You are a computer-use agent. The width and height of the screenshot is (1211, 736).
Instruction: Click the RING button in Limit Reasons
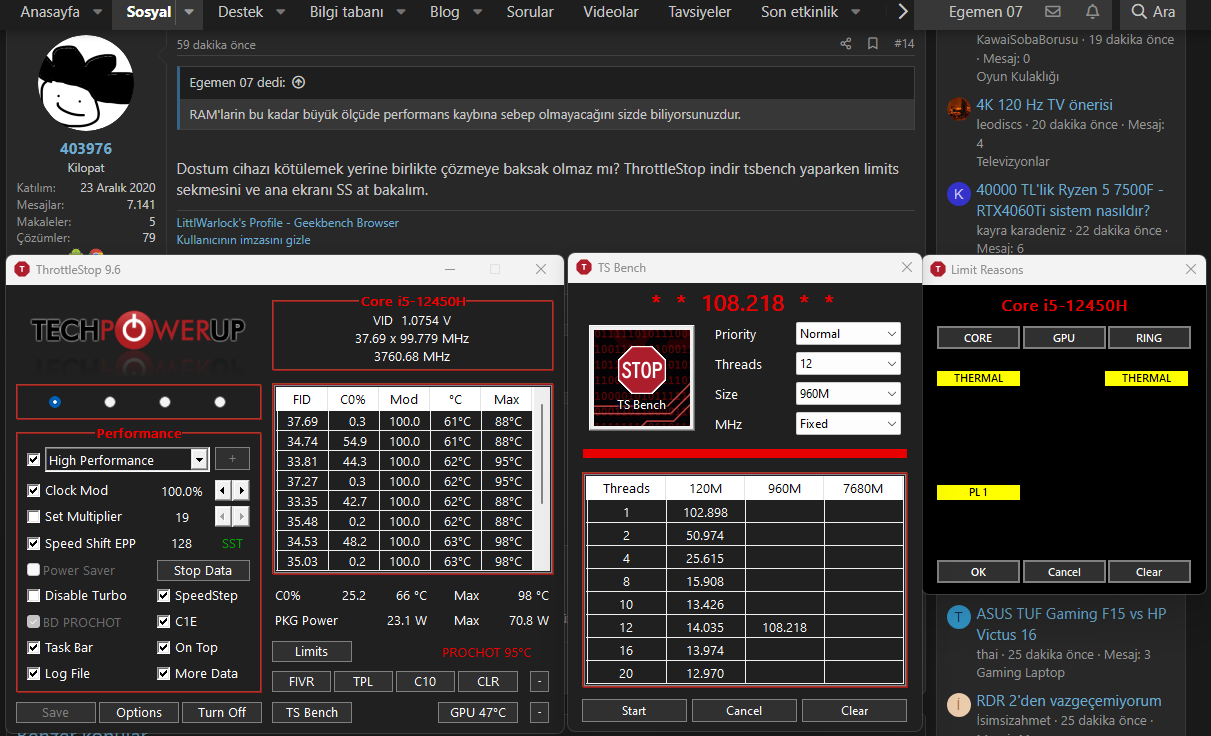1149,338
